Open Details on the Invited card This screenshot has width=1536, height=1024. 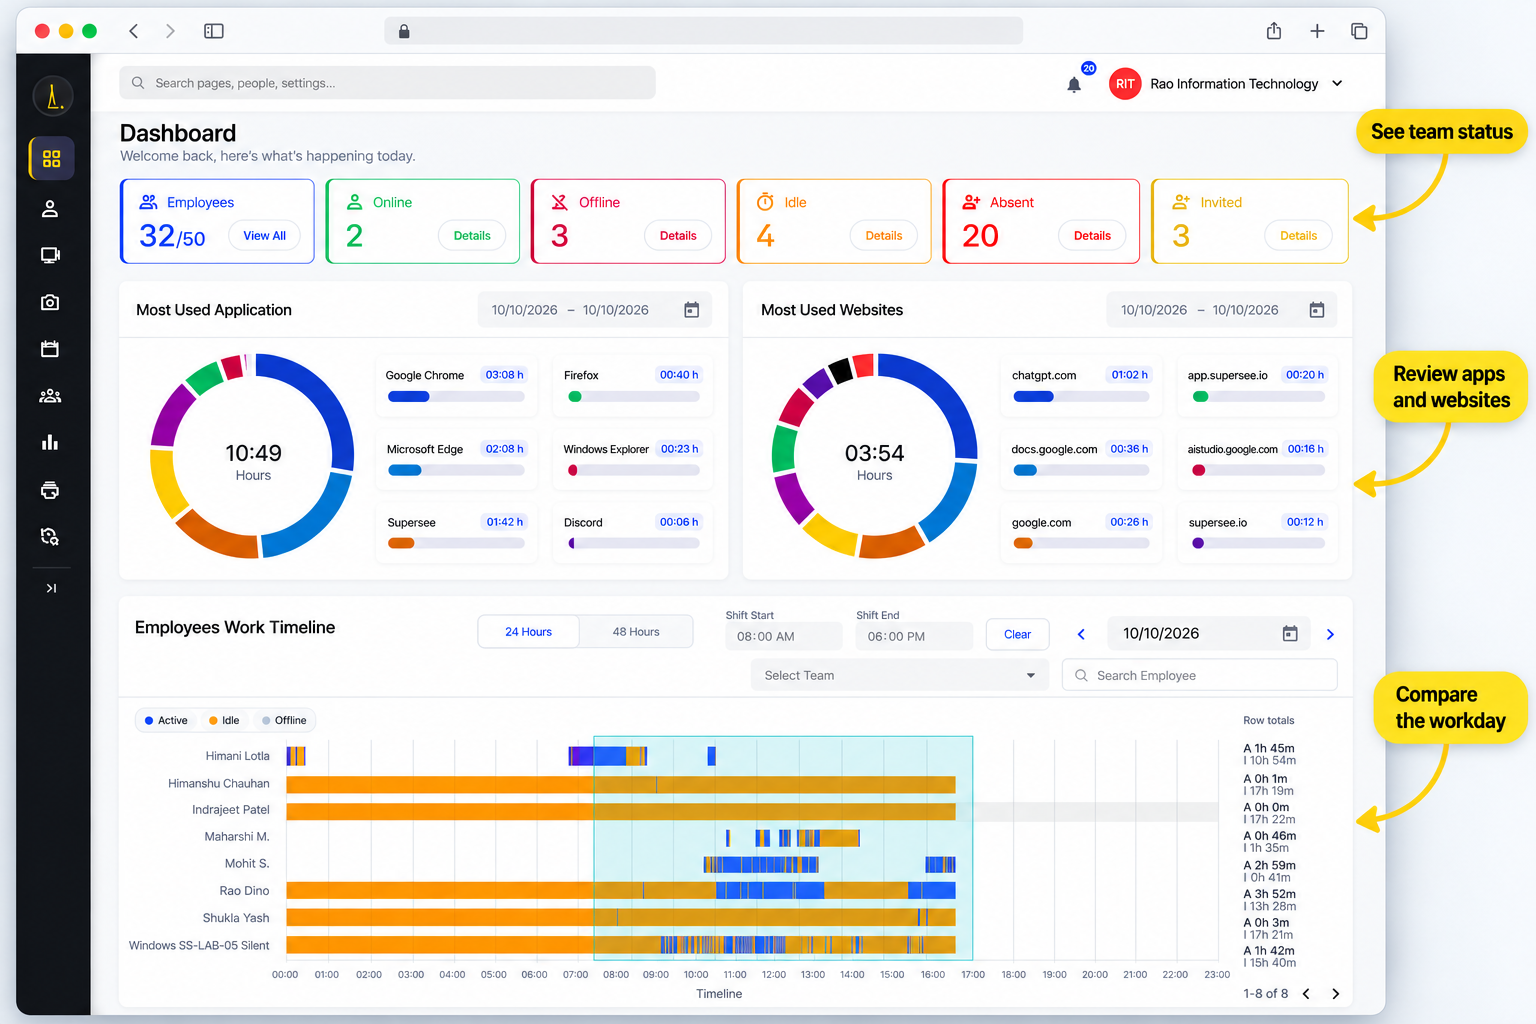coord(1298,236)
